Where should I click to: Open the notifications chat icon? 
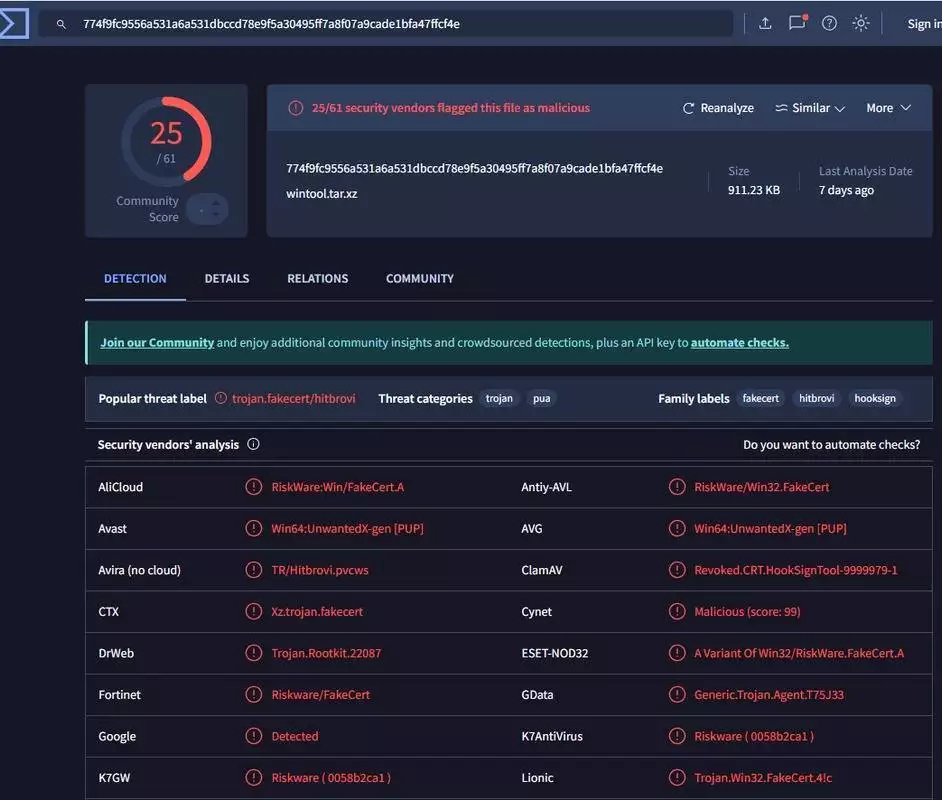click(x=797, y=23)
